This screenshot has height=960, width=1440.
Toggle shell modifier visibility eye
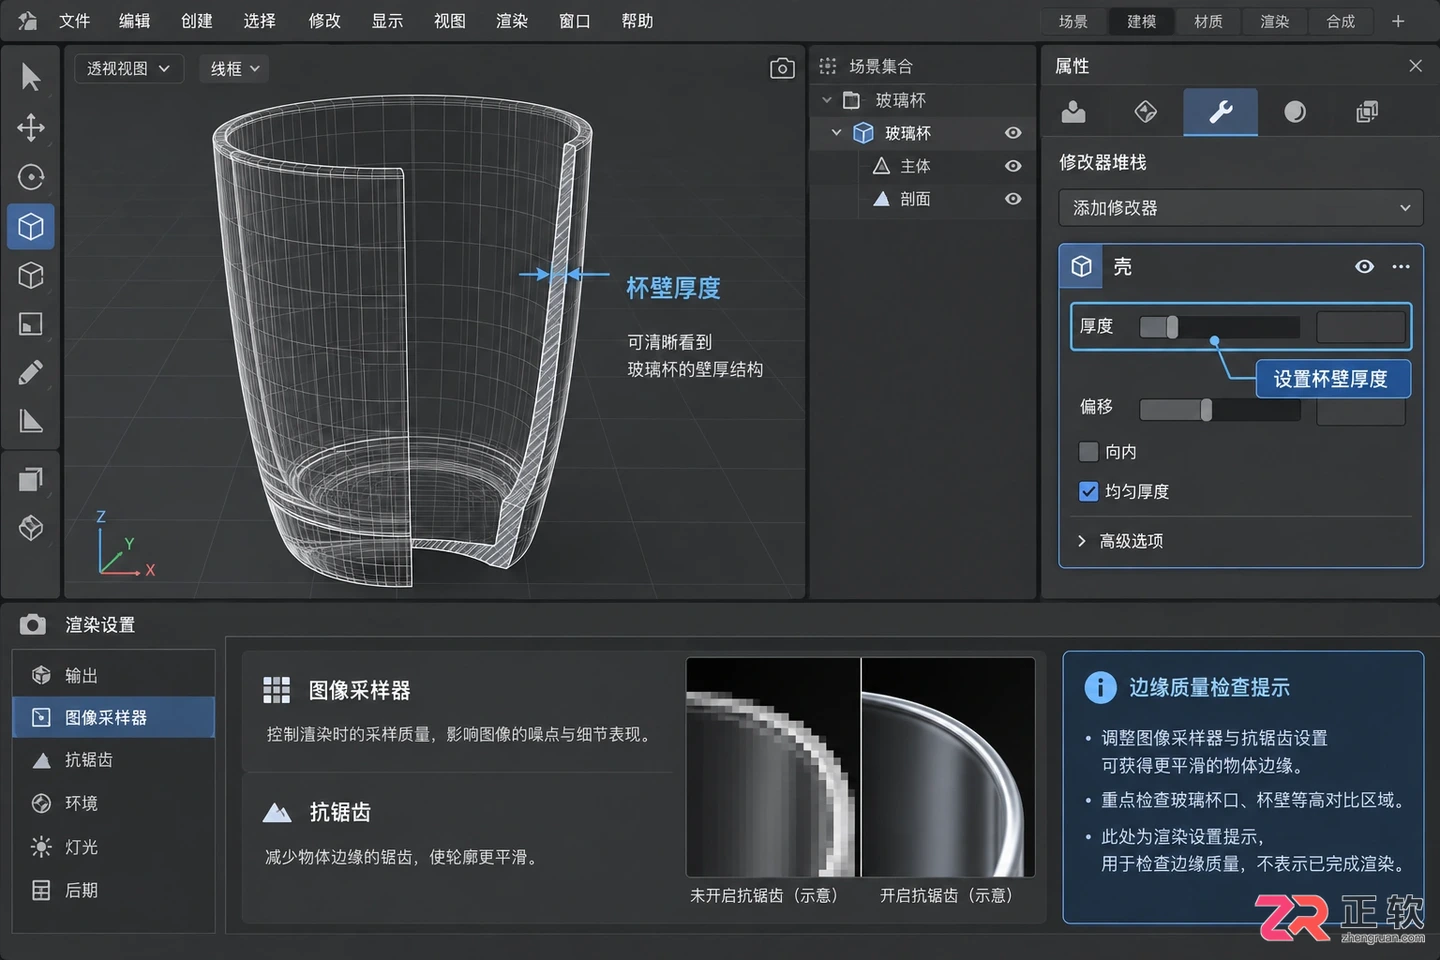coord(1364,267)
